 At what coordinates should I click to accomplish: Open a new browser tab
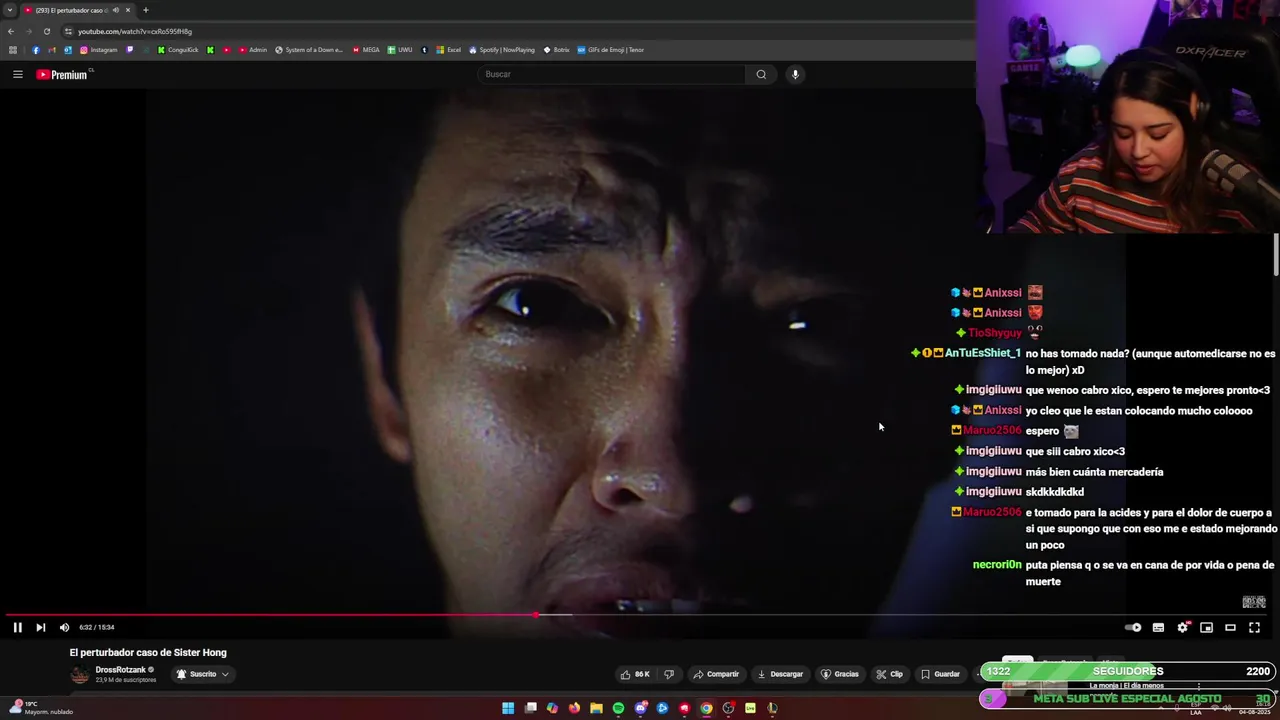tap(145, 10)
